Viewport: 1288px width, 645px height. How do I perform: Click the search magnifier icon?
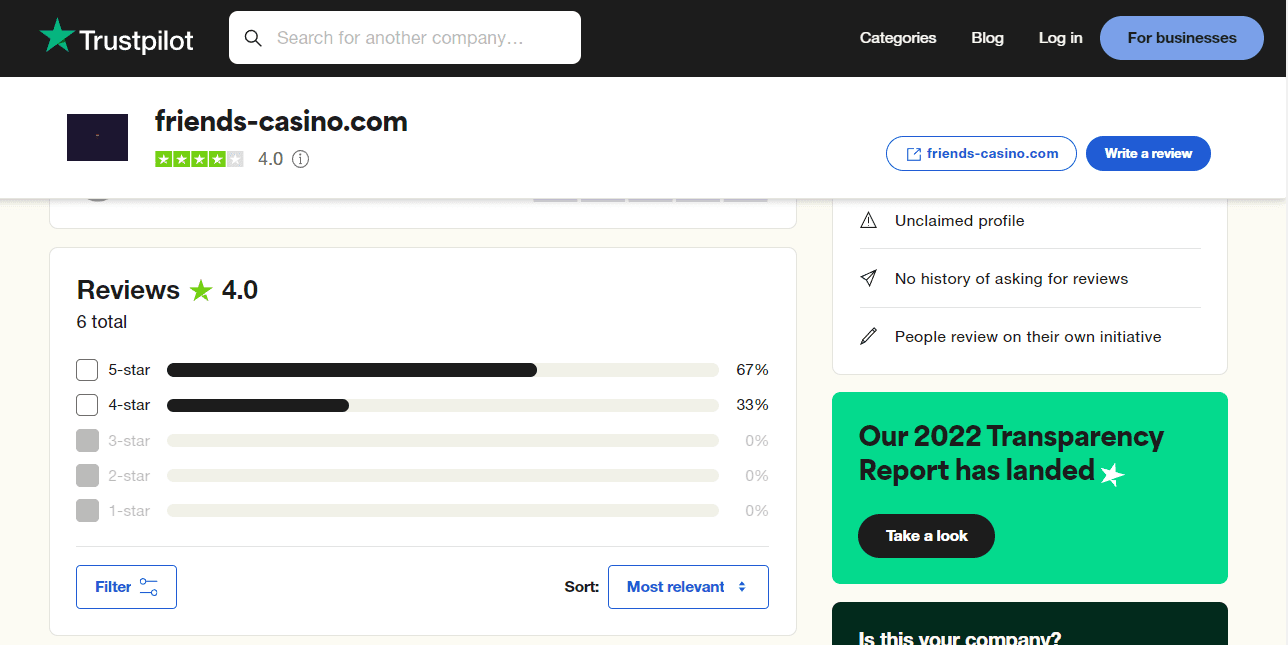pos(253,38)
